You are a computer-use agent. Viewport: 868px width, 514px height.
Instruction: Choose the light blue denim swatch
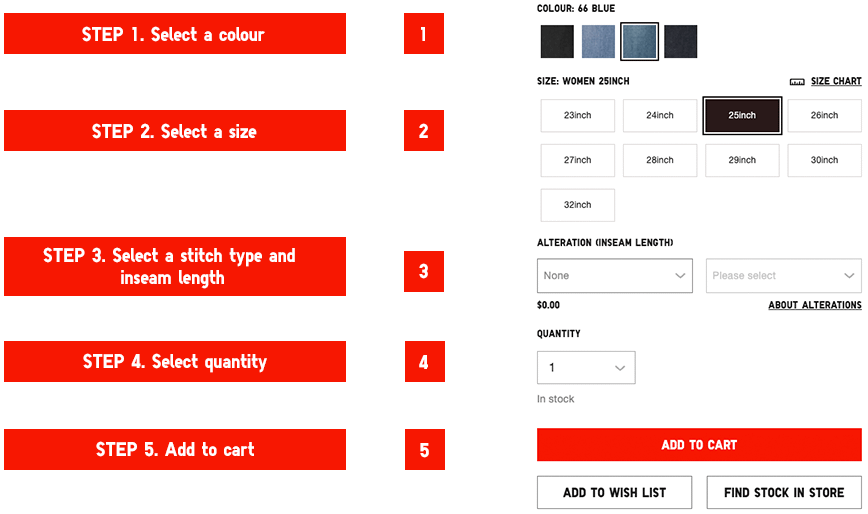point(598,42)
